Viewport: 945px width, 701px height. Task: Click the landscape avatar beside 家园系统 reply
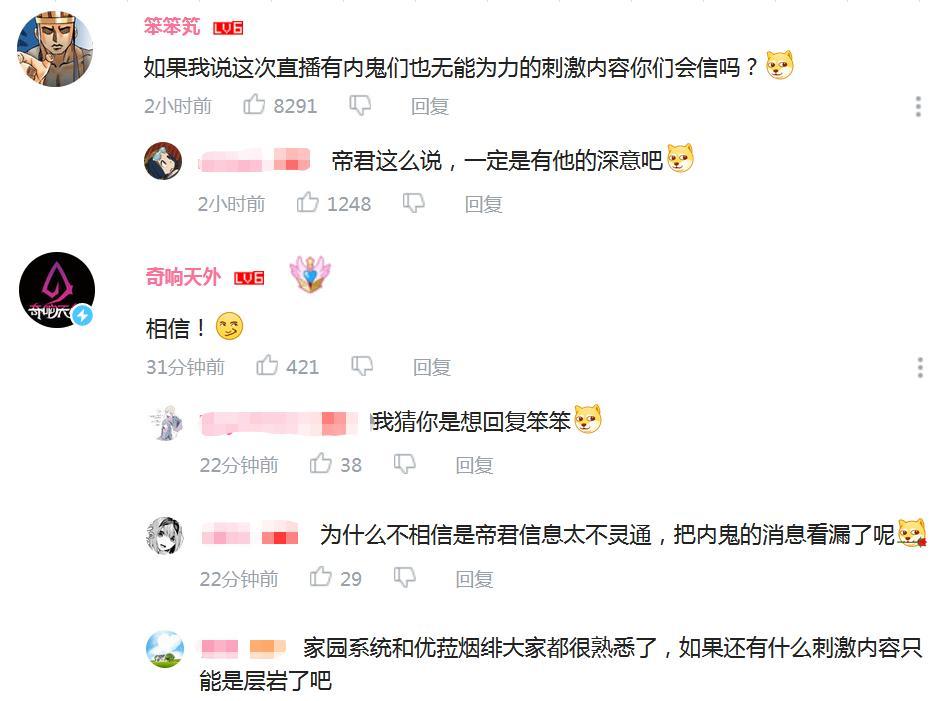pos(165,649)
